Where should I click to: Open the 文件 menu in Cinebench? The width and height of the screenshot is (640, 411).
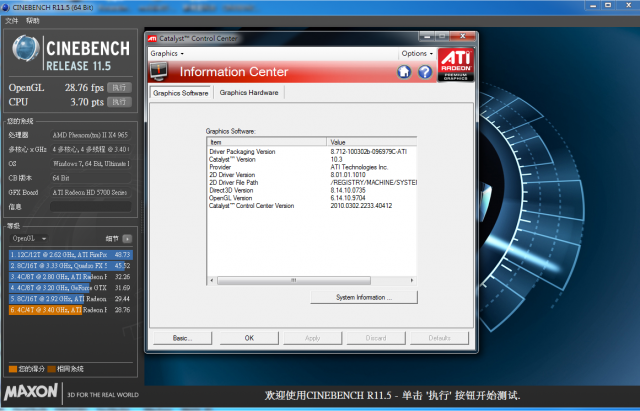pyautogui.click(x=11, y=20)
